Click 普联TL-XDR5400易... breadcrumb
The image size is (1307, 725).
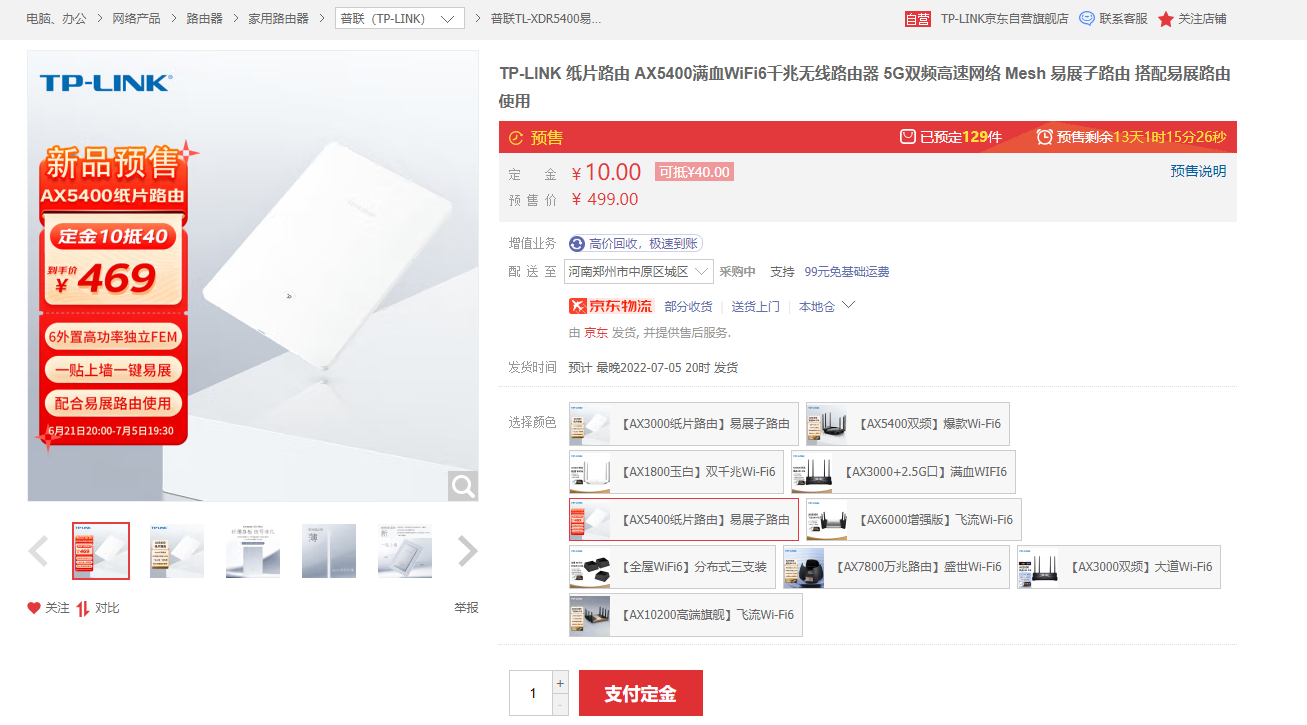point(546,19)
